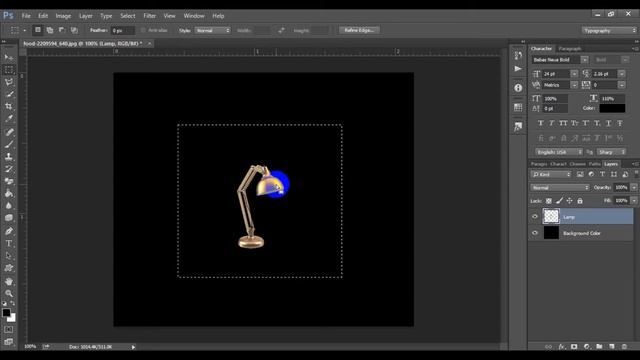Select the Clone Stamp tool
Screen dimensions: 640x360
pos(9,156)
